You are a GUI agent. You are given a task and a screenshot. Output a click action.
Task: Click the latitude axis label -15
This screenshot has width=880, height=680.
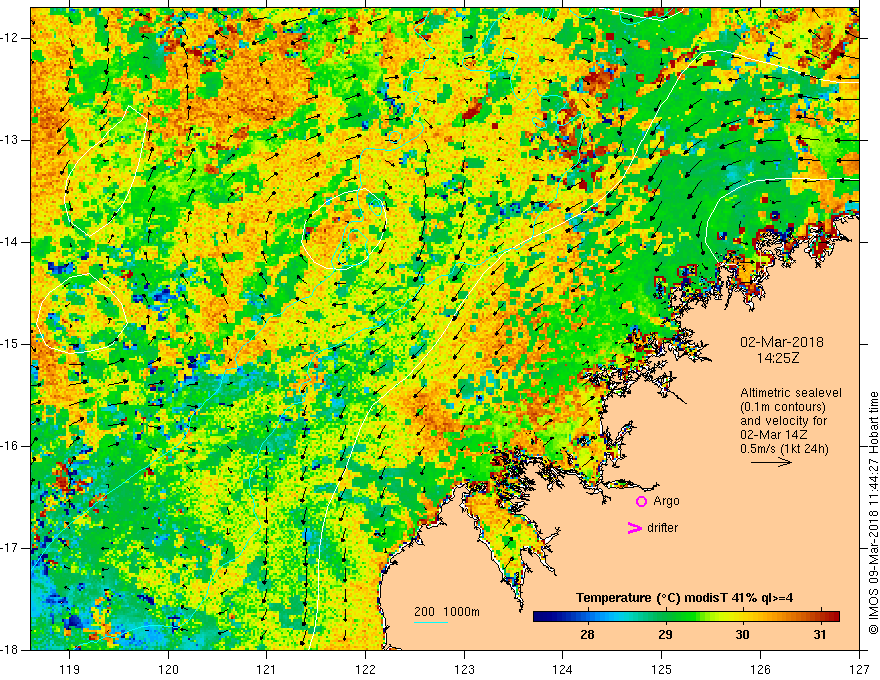[9, 344]
